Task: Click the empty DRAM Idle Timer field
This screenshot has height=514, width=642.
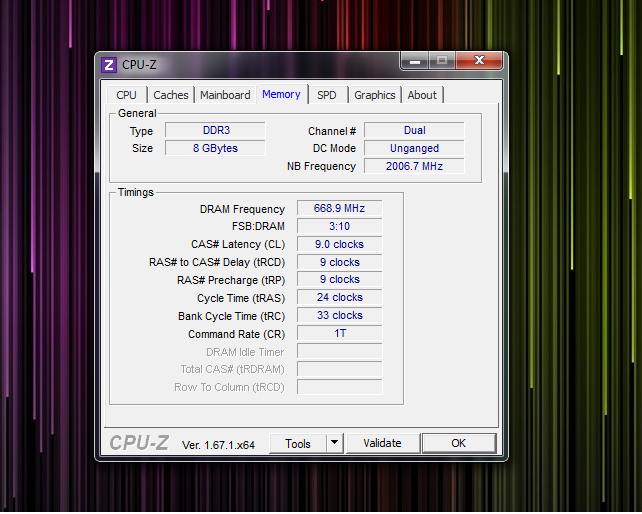Action: (x=339, y=351)
